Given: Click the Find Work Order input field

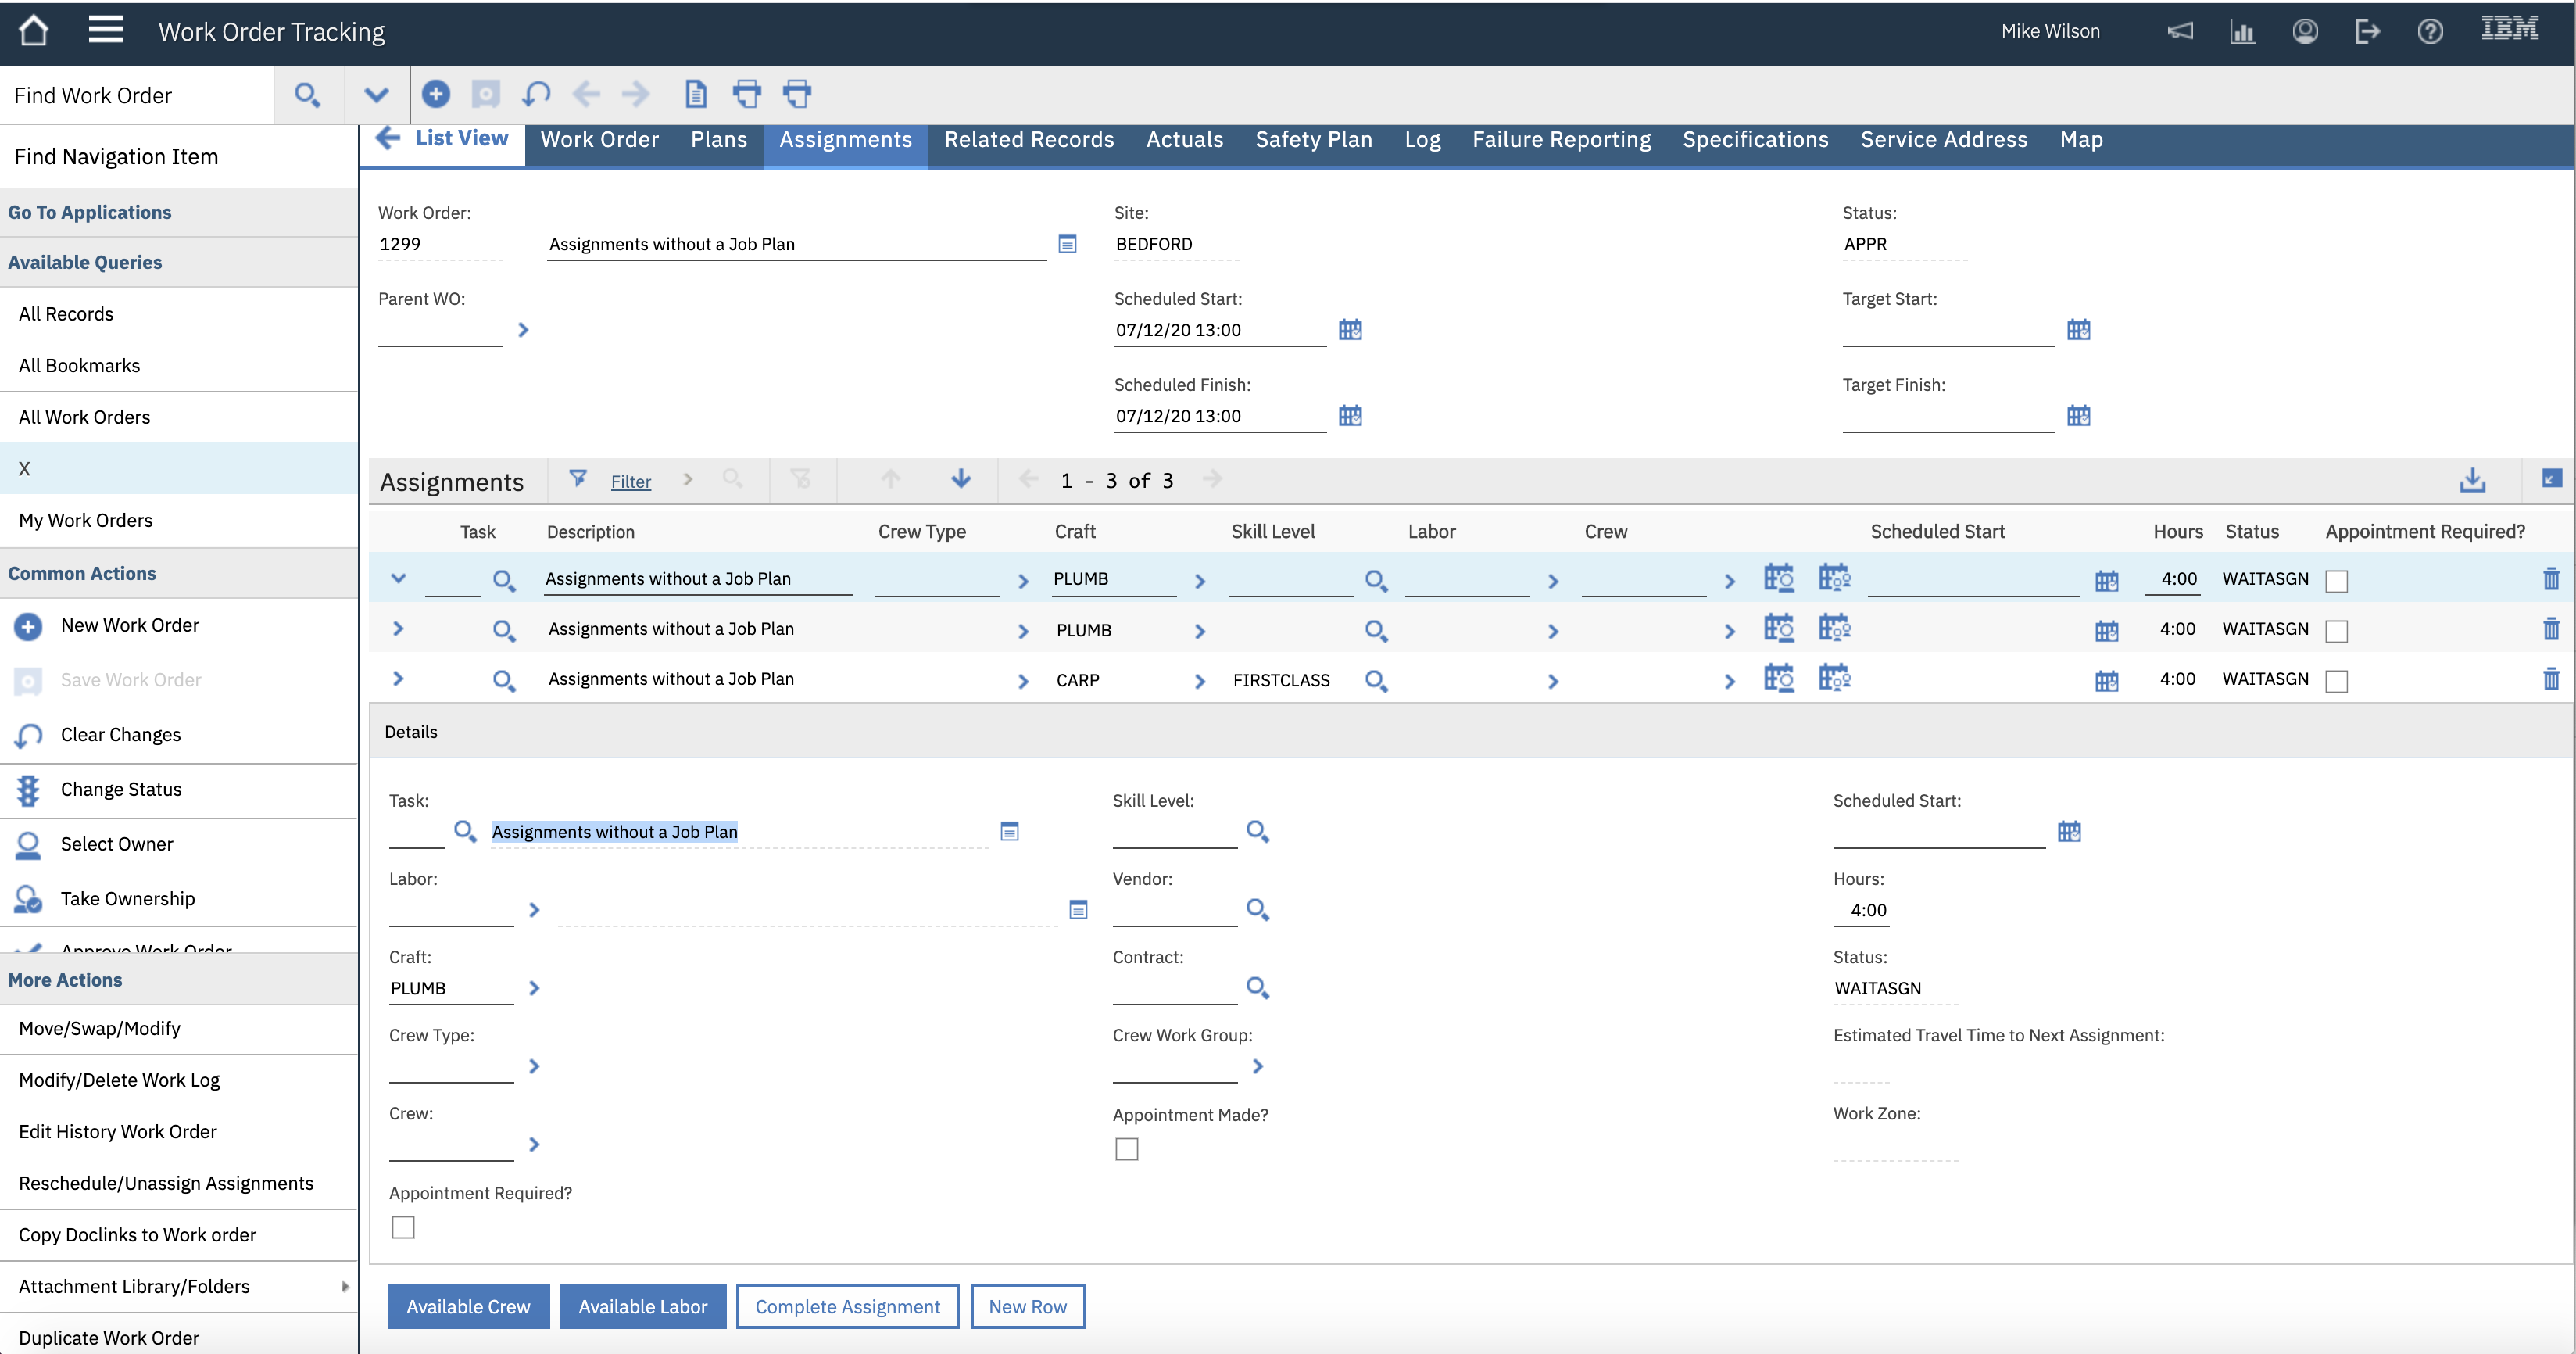Looking at the screenshot, I should tap(138, 95).
